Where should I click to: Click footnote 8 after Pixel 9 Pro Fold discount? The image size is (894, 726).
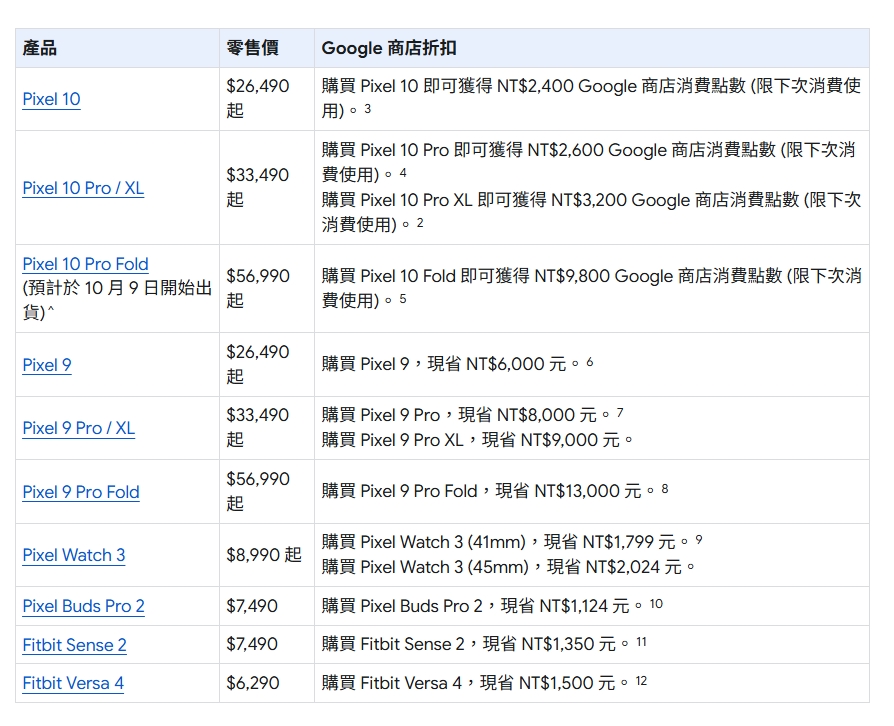pyautogui.click(x=665, y=489)
